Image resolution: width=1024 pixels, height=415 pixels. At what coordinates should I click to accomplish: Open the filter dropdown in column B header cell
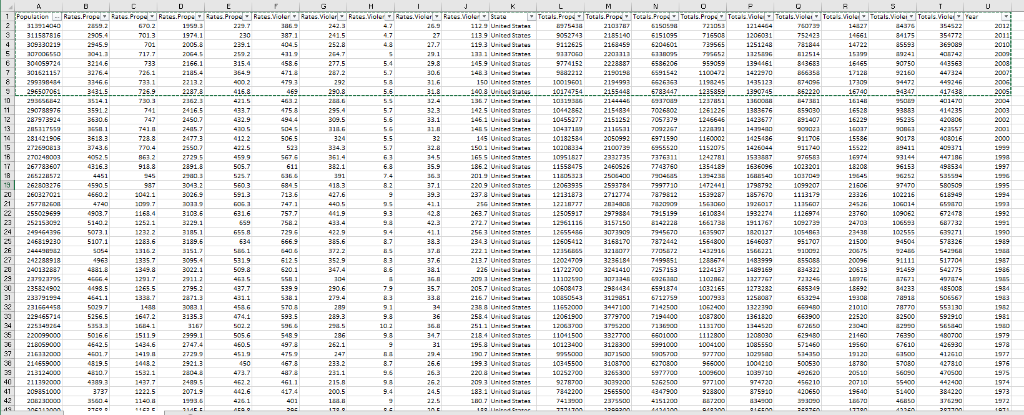[x=104, y=15]
